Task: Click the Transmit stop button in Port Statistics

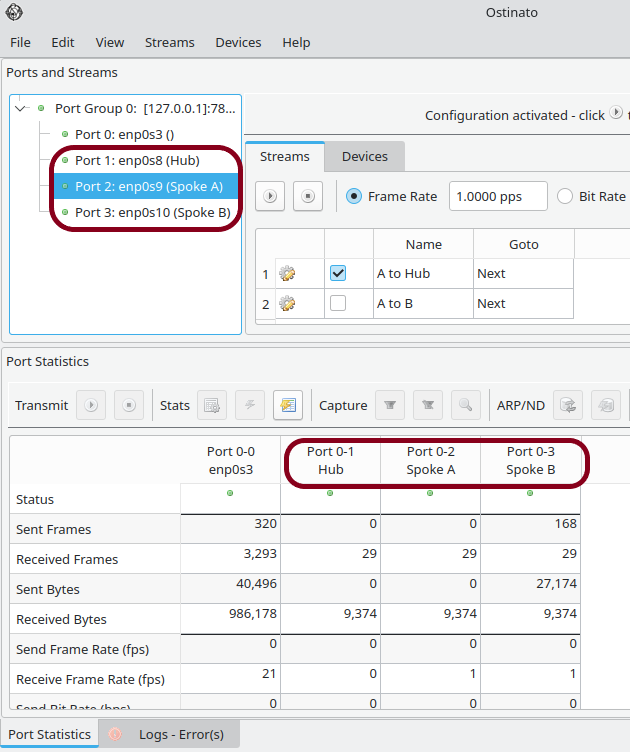Action: 129,405
